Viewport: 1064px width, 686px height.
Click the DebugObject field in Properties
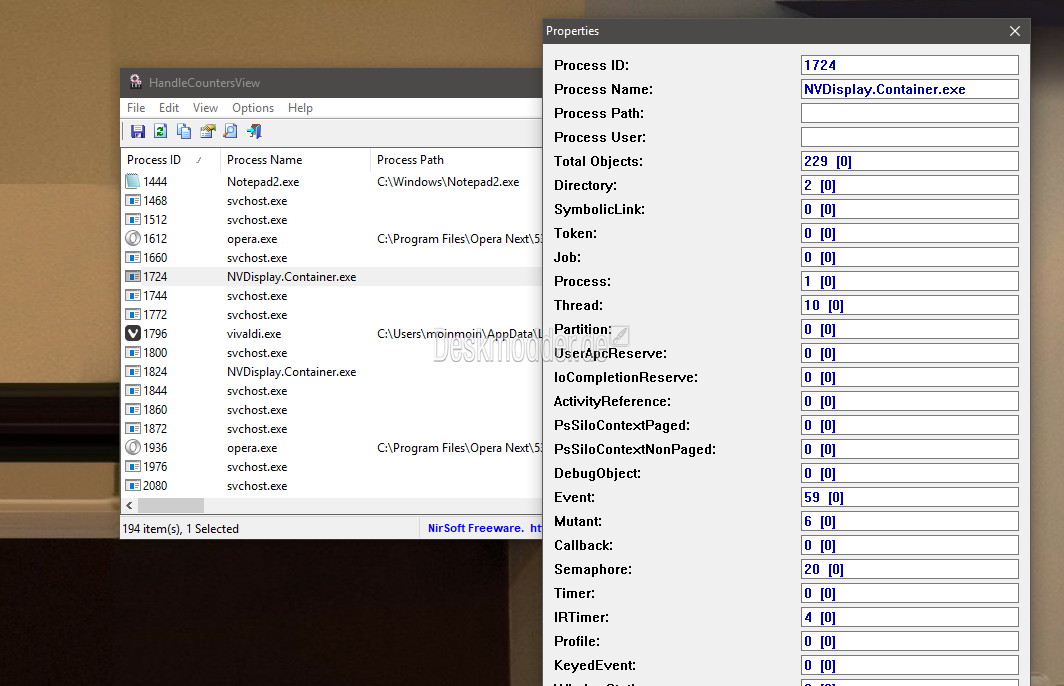pyautogui.click(x=909, y=473)
